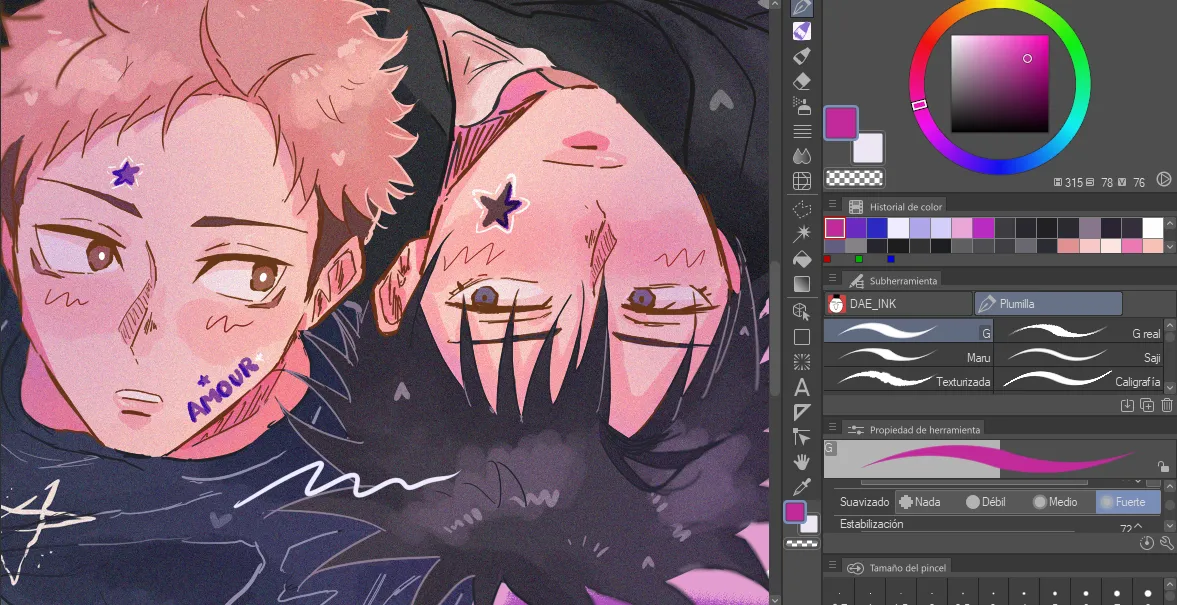The height and width of the screenshot is (605, 1177).
Task: Select the Saturated lines burst tool
Action: [802, 362]
